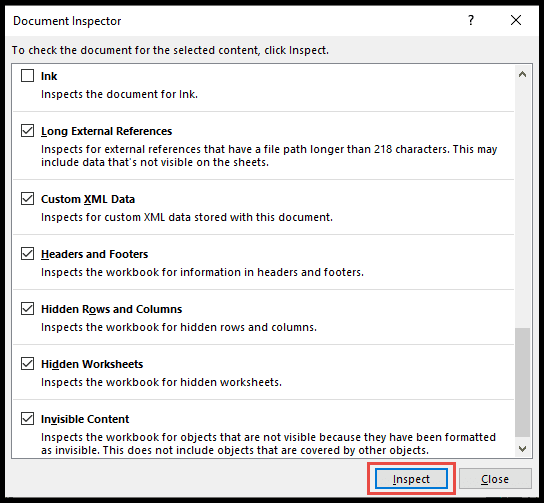This screenshot has width=544, height=503.
Task: Open Document Inspector help question mark
Action: tap(470, 20)
